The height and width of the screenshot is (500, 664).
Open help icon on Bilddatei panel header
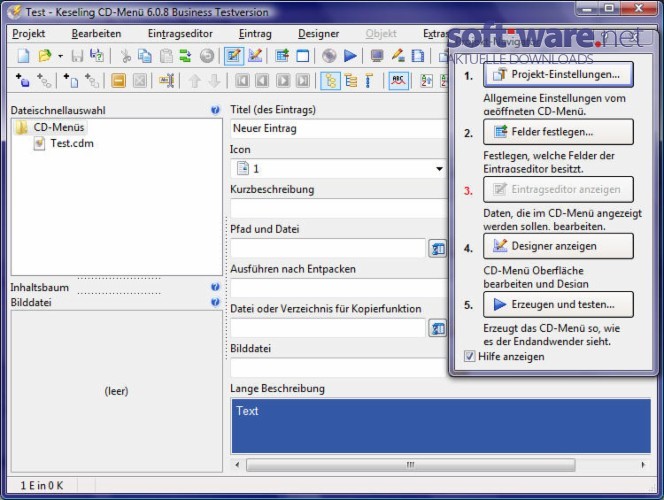tap(215, 302)
